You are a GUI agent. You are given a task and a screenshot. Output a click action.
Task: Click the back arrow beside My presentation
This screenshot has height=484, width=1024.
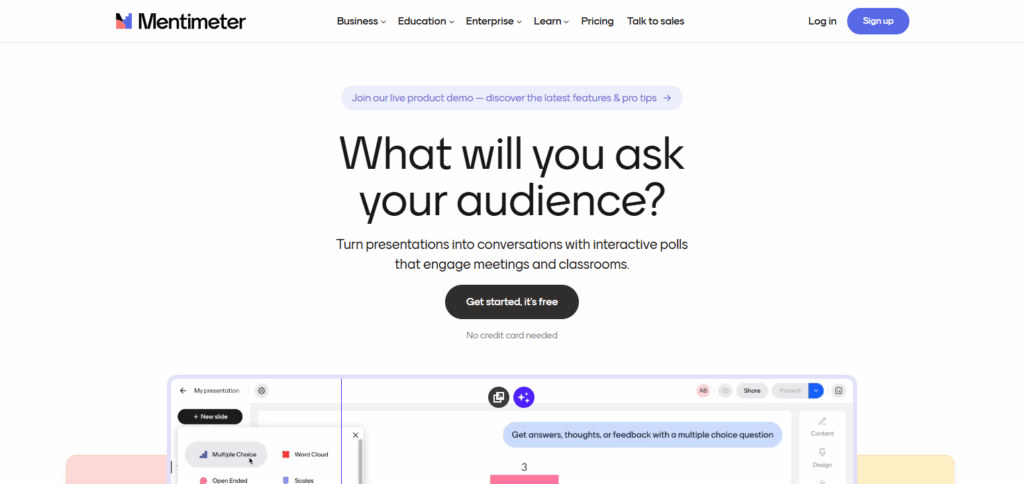click(183, 391)
